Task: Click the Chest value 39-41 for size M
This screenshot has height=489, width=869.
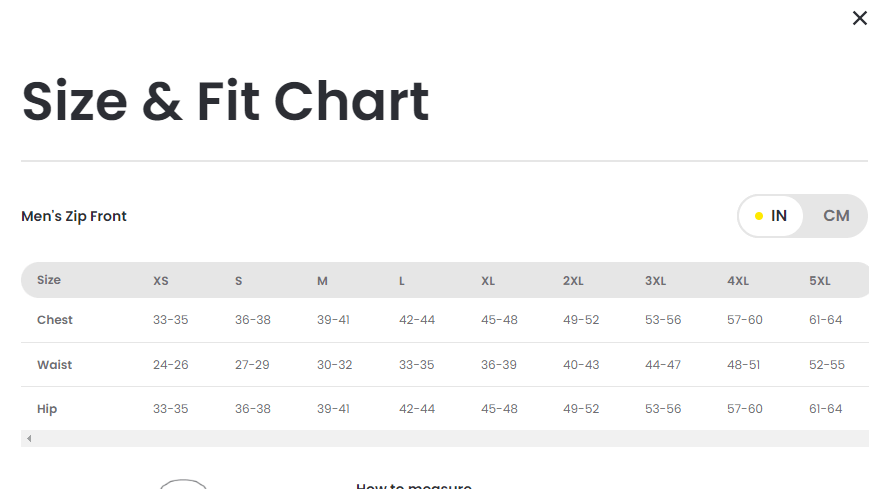Action: pos(334,320)
